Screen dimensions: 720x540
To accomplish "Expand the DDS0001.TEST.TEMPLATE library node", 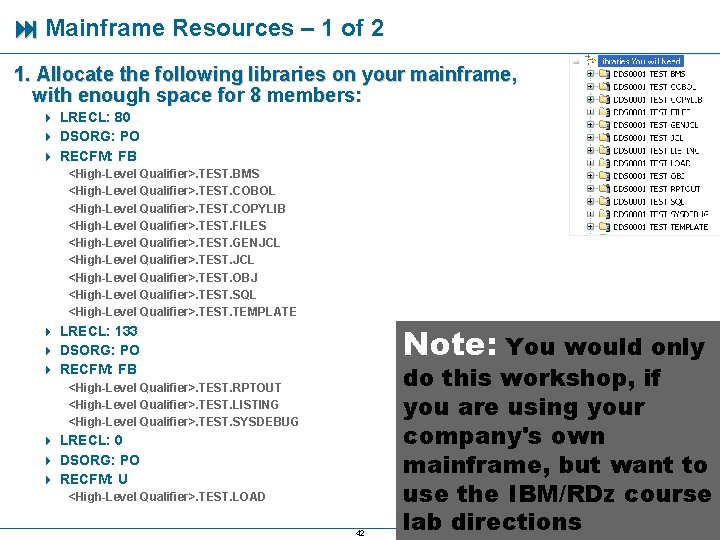I will click(x=591, y=227).
